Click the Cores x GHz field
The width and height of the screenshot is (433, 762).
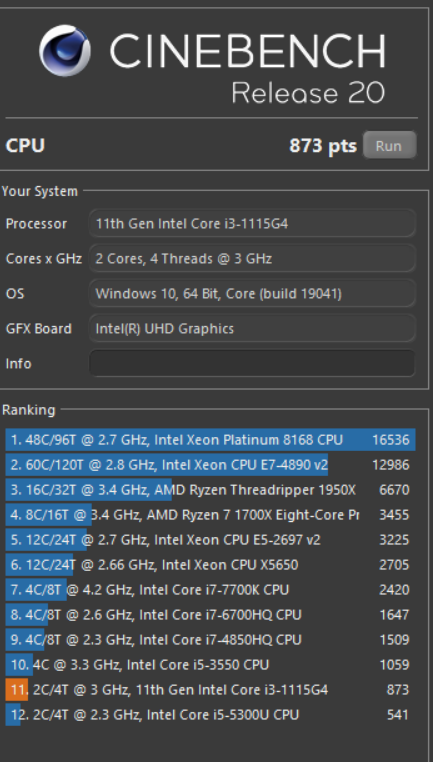(252, 259)
